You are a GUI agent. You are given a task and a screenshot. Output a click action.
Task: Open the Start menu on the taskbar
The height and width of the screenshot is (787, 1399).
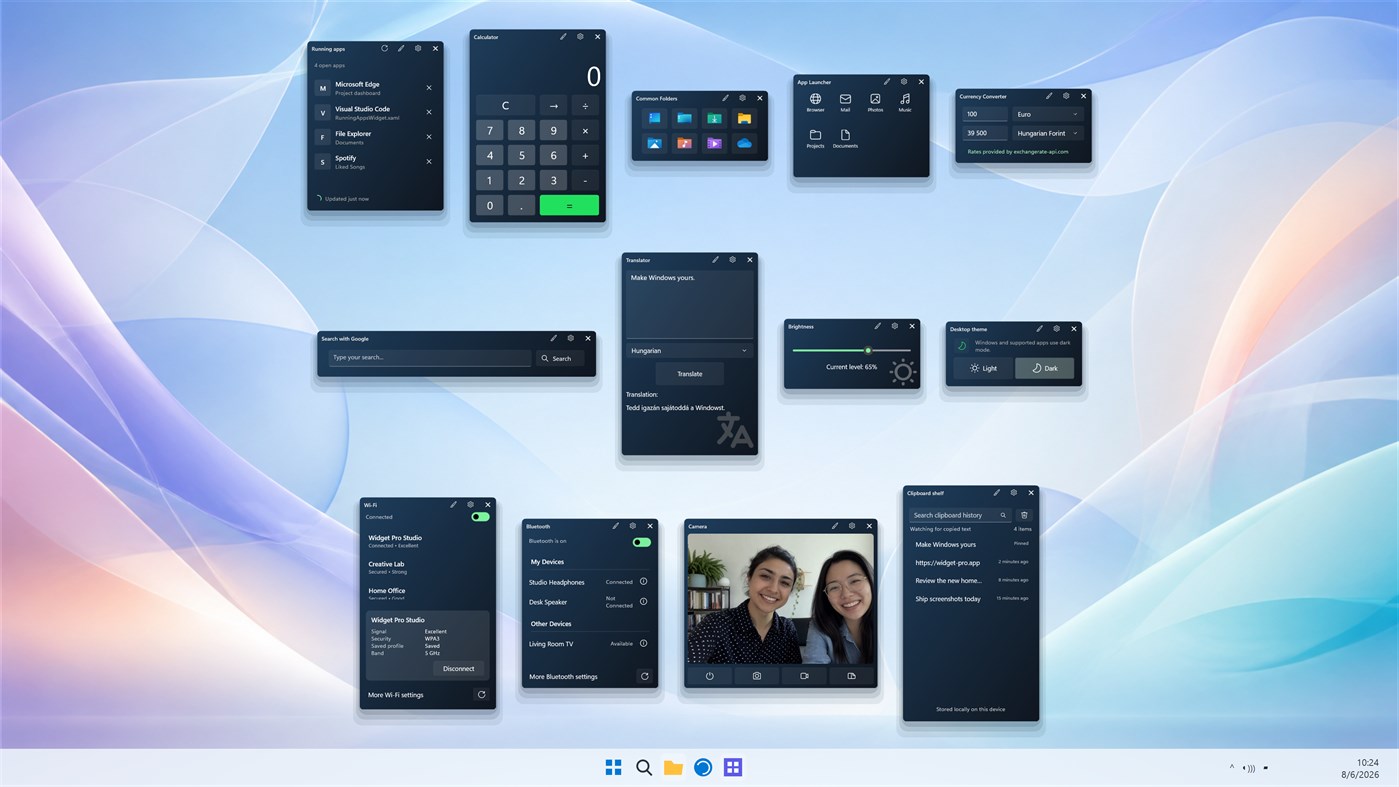pyautogui.click(x=614, y=768)
